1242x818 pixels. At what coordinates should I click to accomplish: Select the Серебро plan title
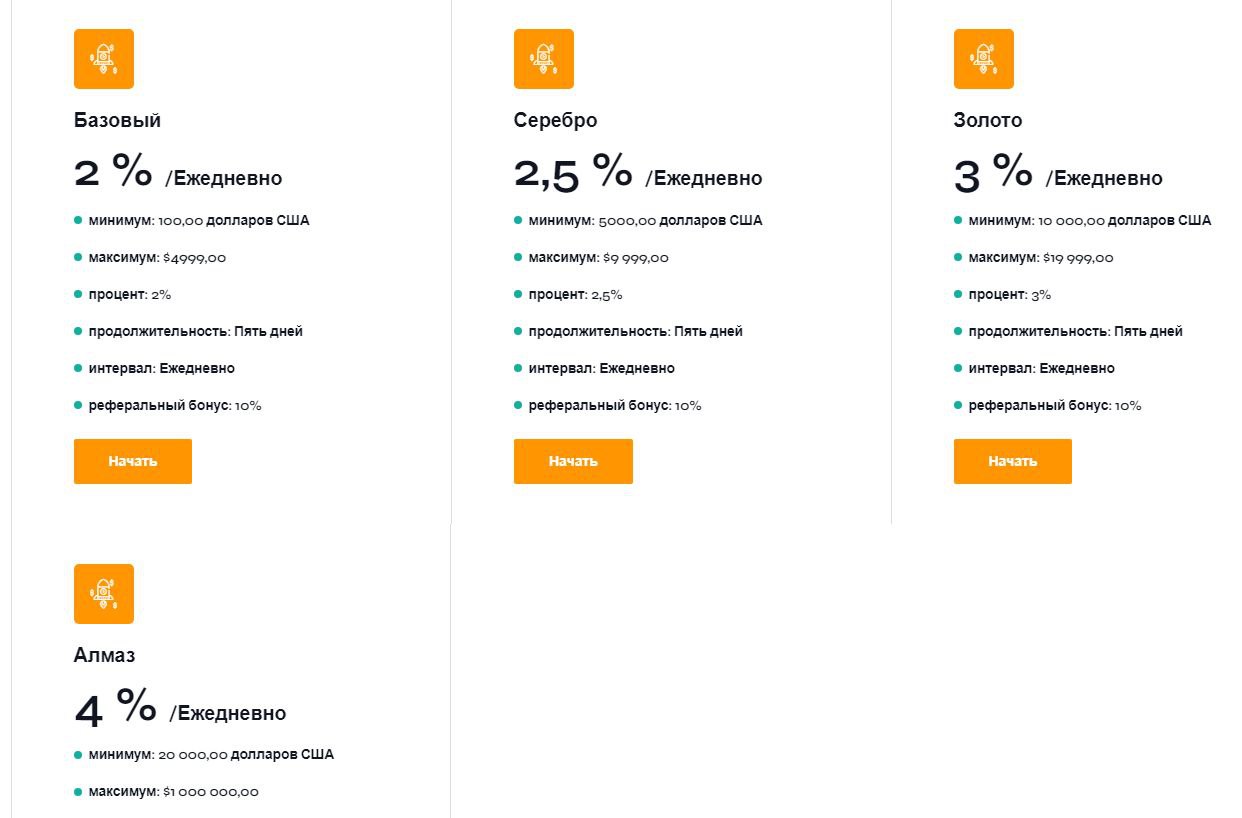pyautogui.click(x=555, y=120)
